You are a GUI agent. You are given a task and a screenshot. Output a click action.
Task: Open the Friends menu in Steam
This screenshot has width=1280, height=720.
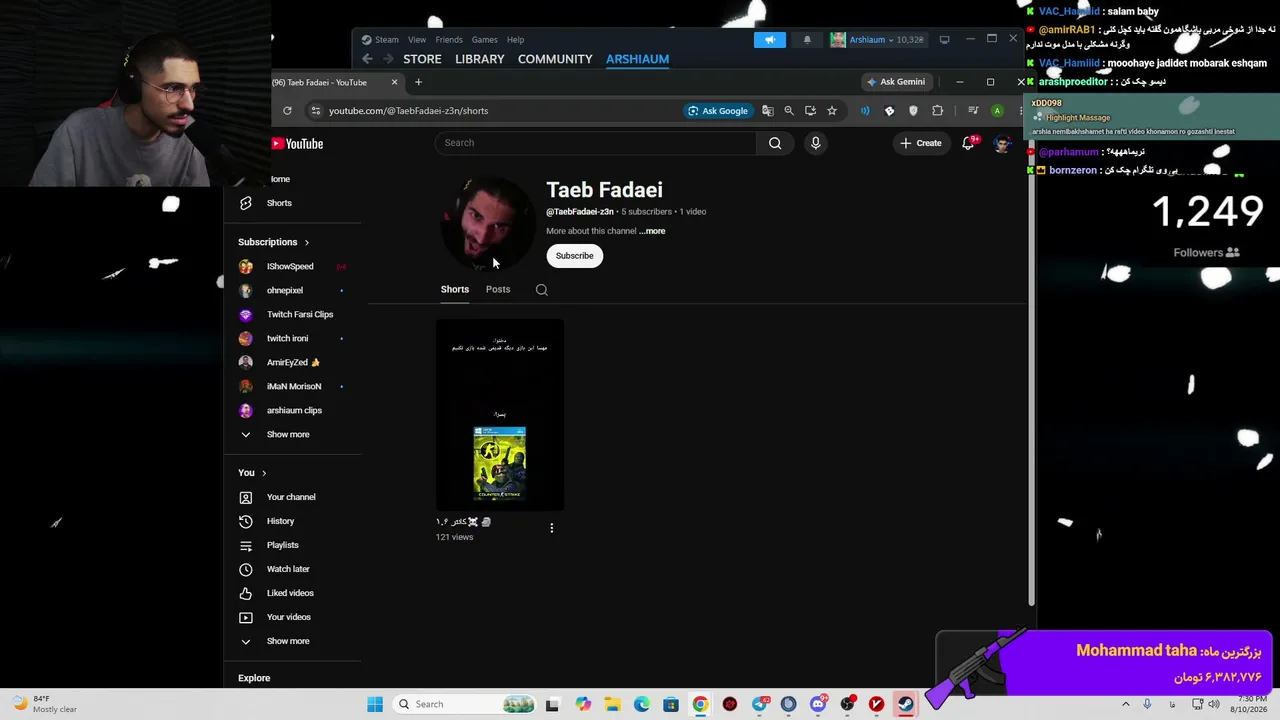[x=449, y=40]
